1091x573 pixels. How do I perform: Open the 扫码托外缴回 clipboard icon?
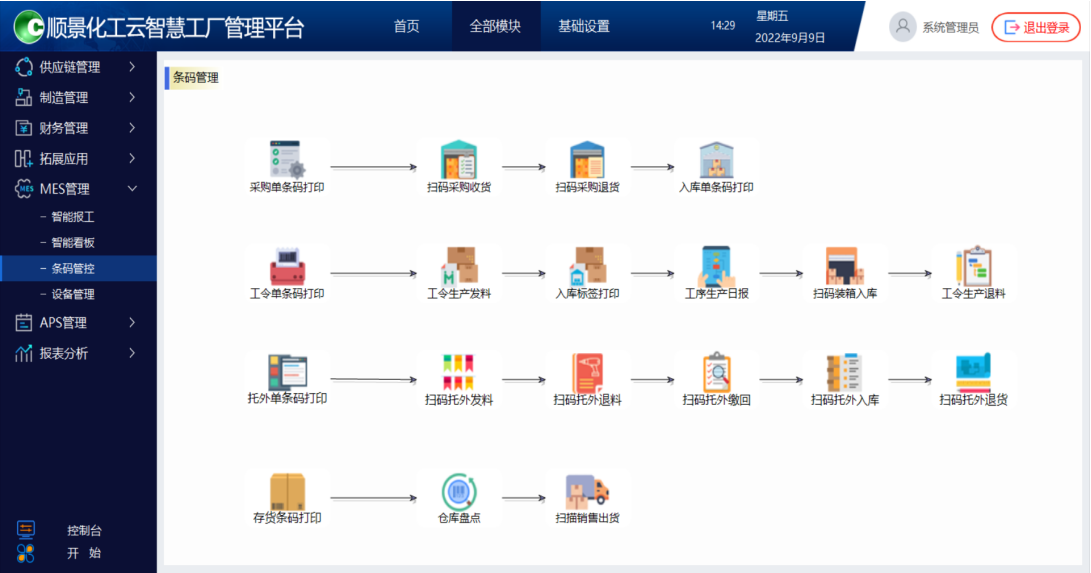pos(716,373)
